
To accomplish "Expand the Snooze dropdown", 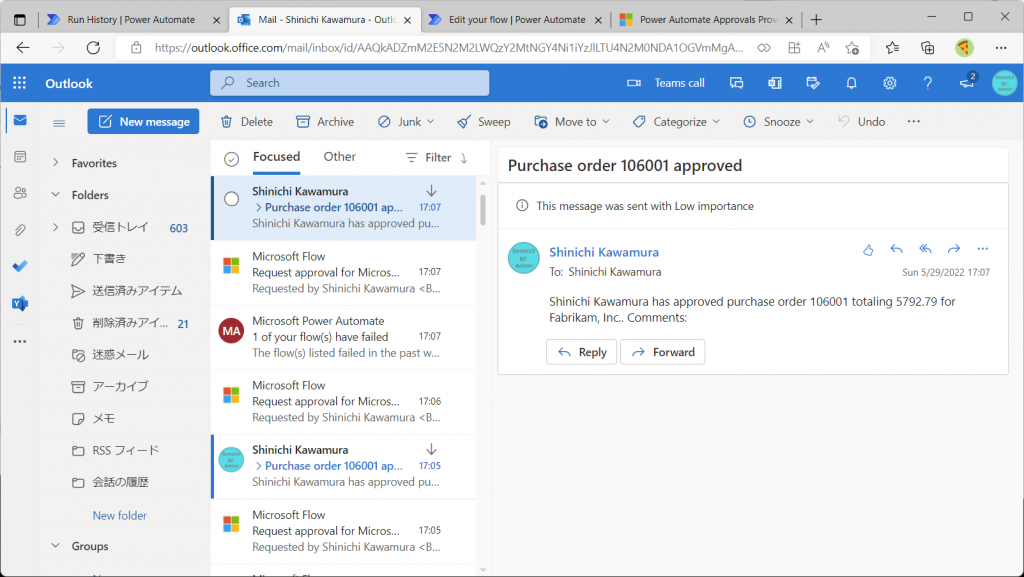I will point(810,122).
